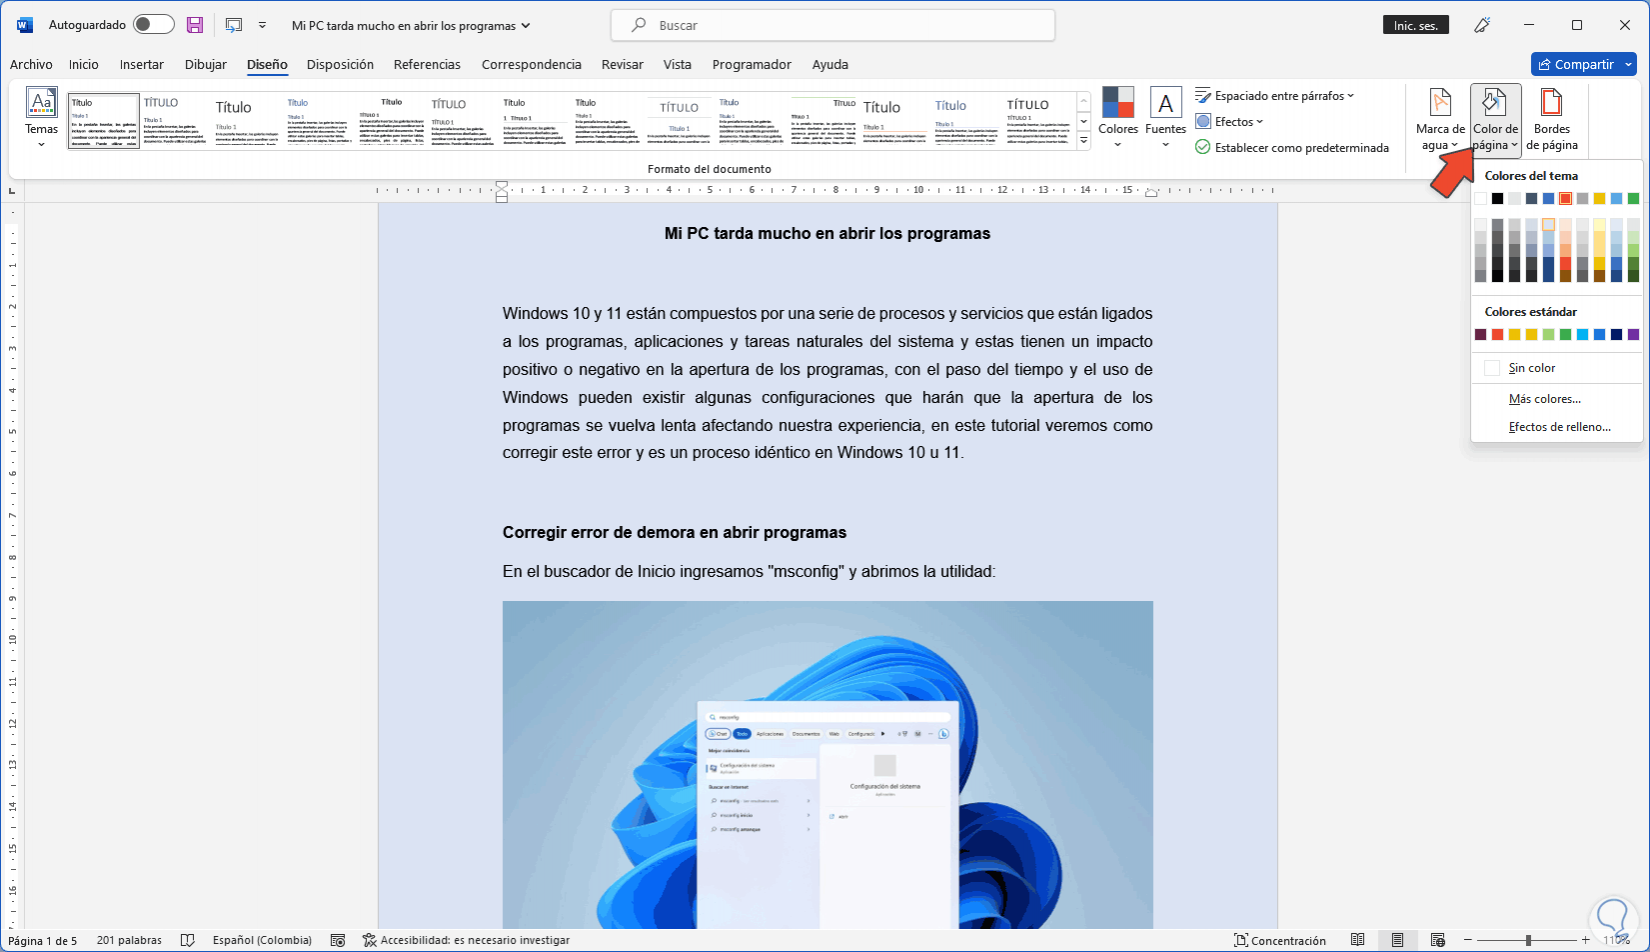Click Español (Colombia) language indicator

tap(262, 940)
